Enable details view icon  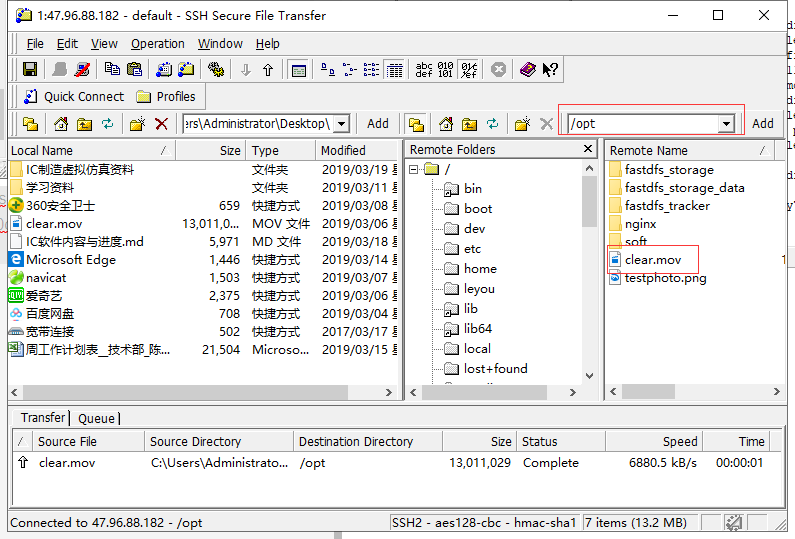394,70
